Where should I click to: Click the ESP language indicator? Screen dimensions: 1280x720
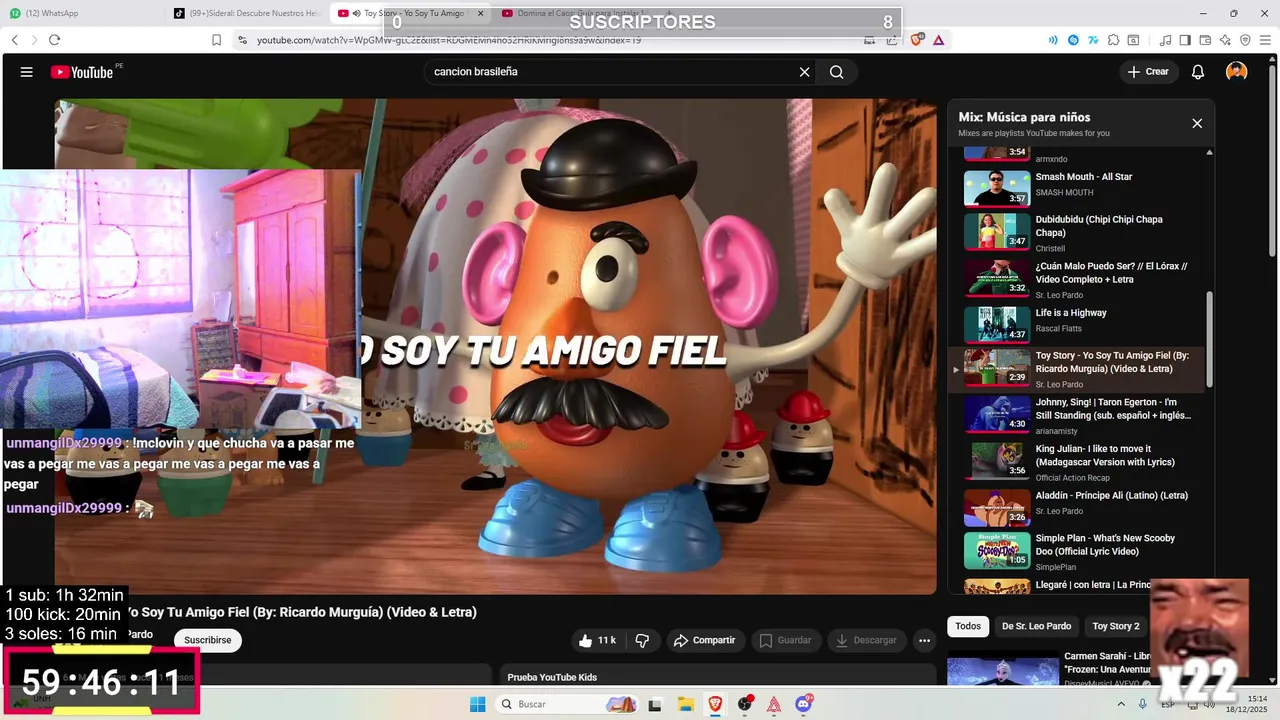pyautogui.click(x=1167, y=705)
